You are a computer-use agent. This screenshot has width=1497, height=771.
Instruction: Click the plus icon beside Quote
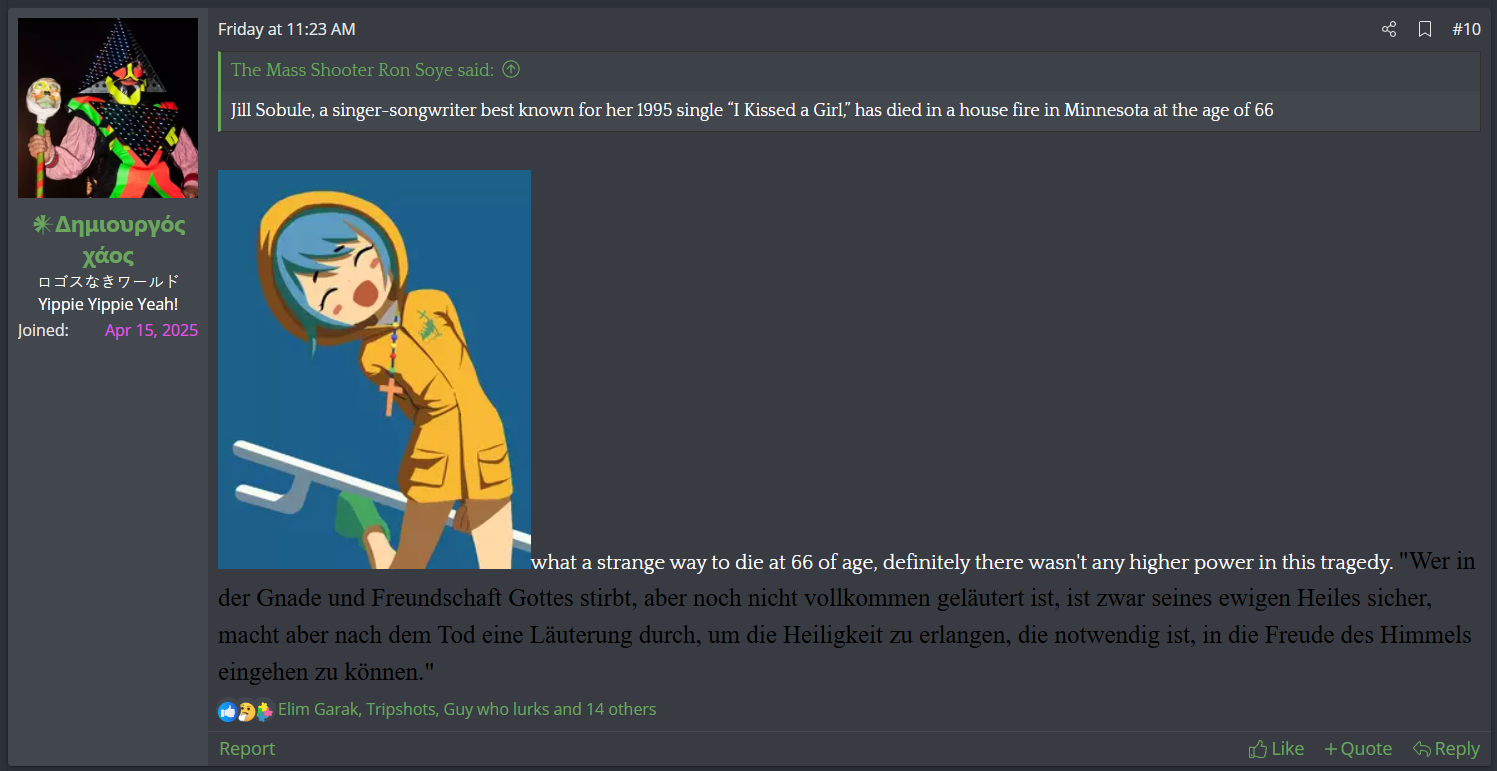pos(1330,748)
